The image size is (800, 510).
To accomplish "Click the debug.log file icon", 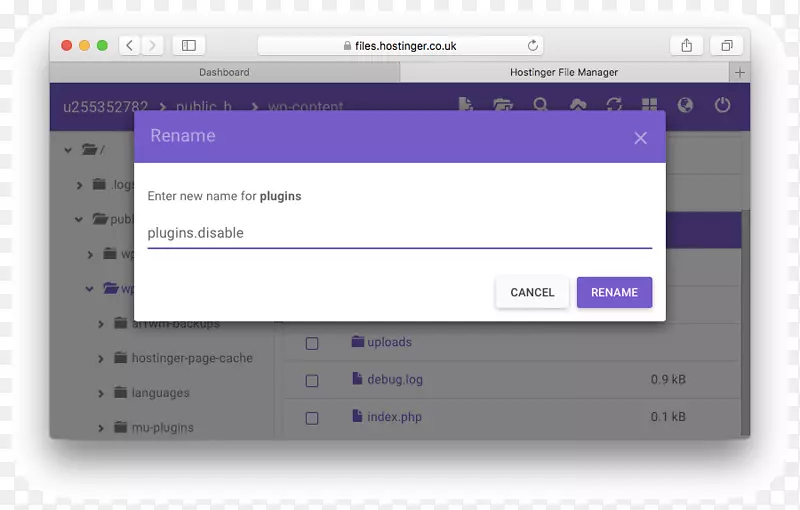I will coord(357,378).
